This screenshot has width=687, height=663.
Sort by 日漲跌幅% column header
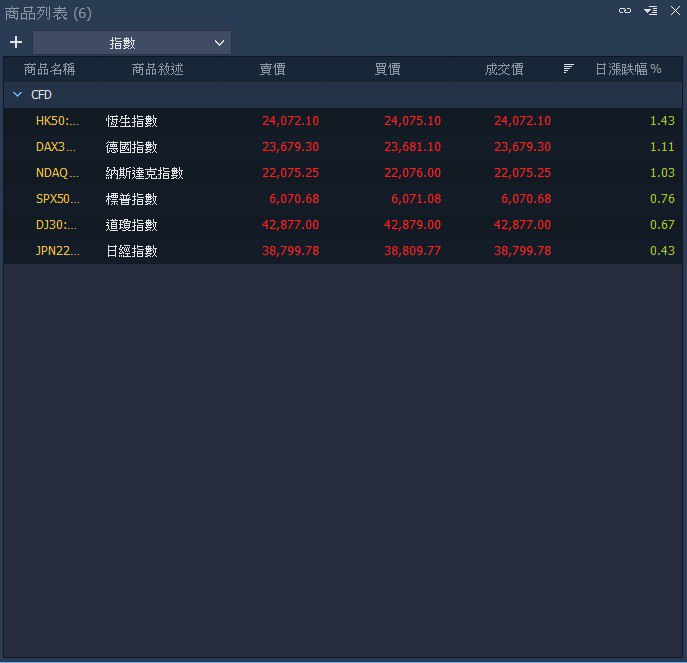click(628, 69)
